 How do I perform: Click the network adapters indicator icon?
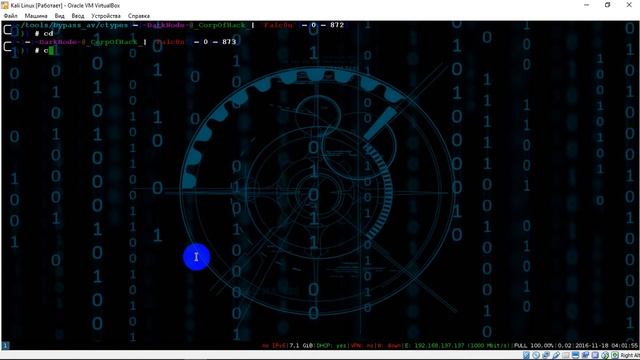pos(546,355)
